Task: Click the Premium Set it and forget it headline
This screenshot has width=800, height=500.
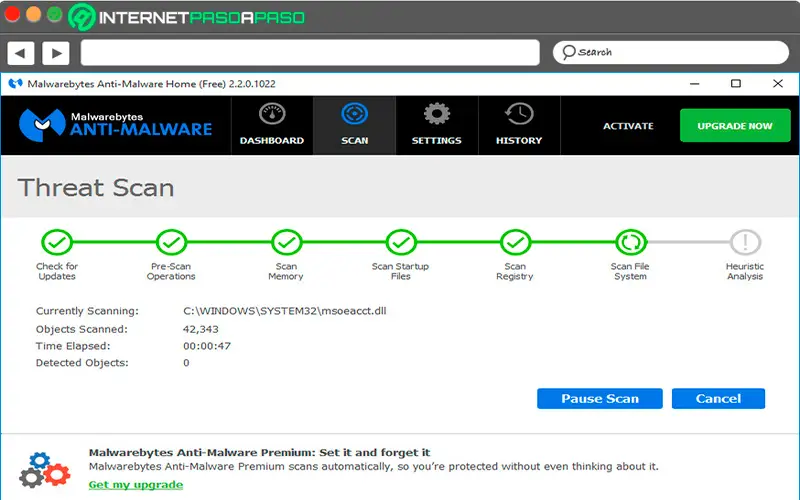Action: click(x=259, y=453)
